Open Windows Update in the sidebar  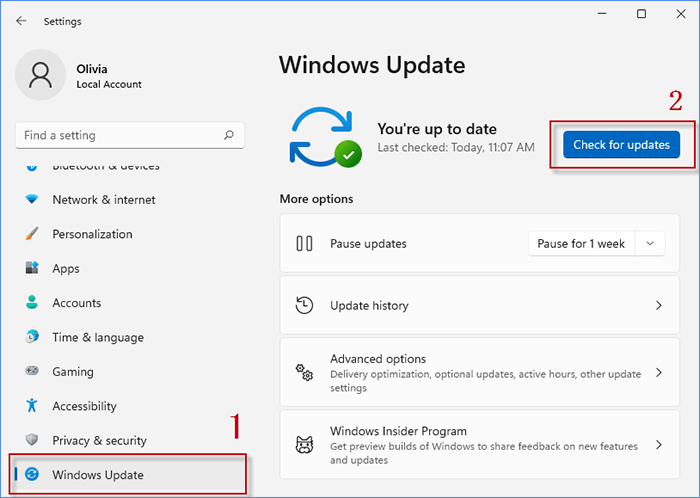128,474
